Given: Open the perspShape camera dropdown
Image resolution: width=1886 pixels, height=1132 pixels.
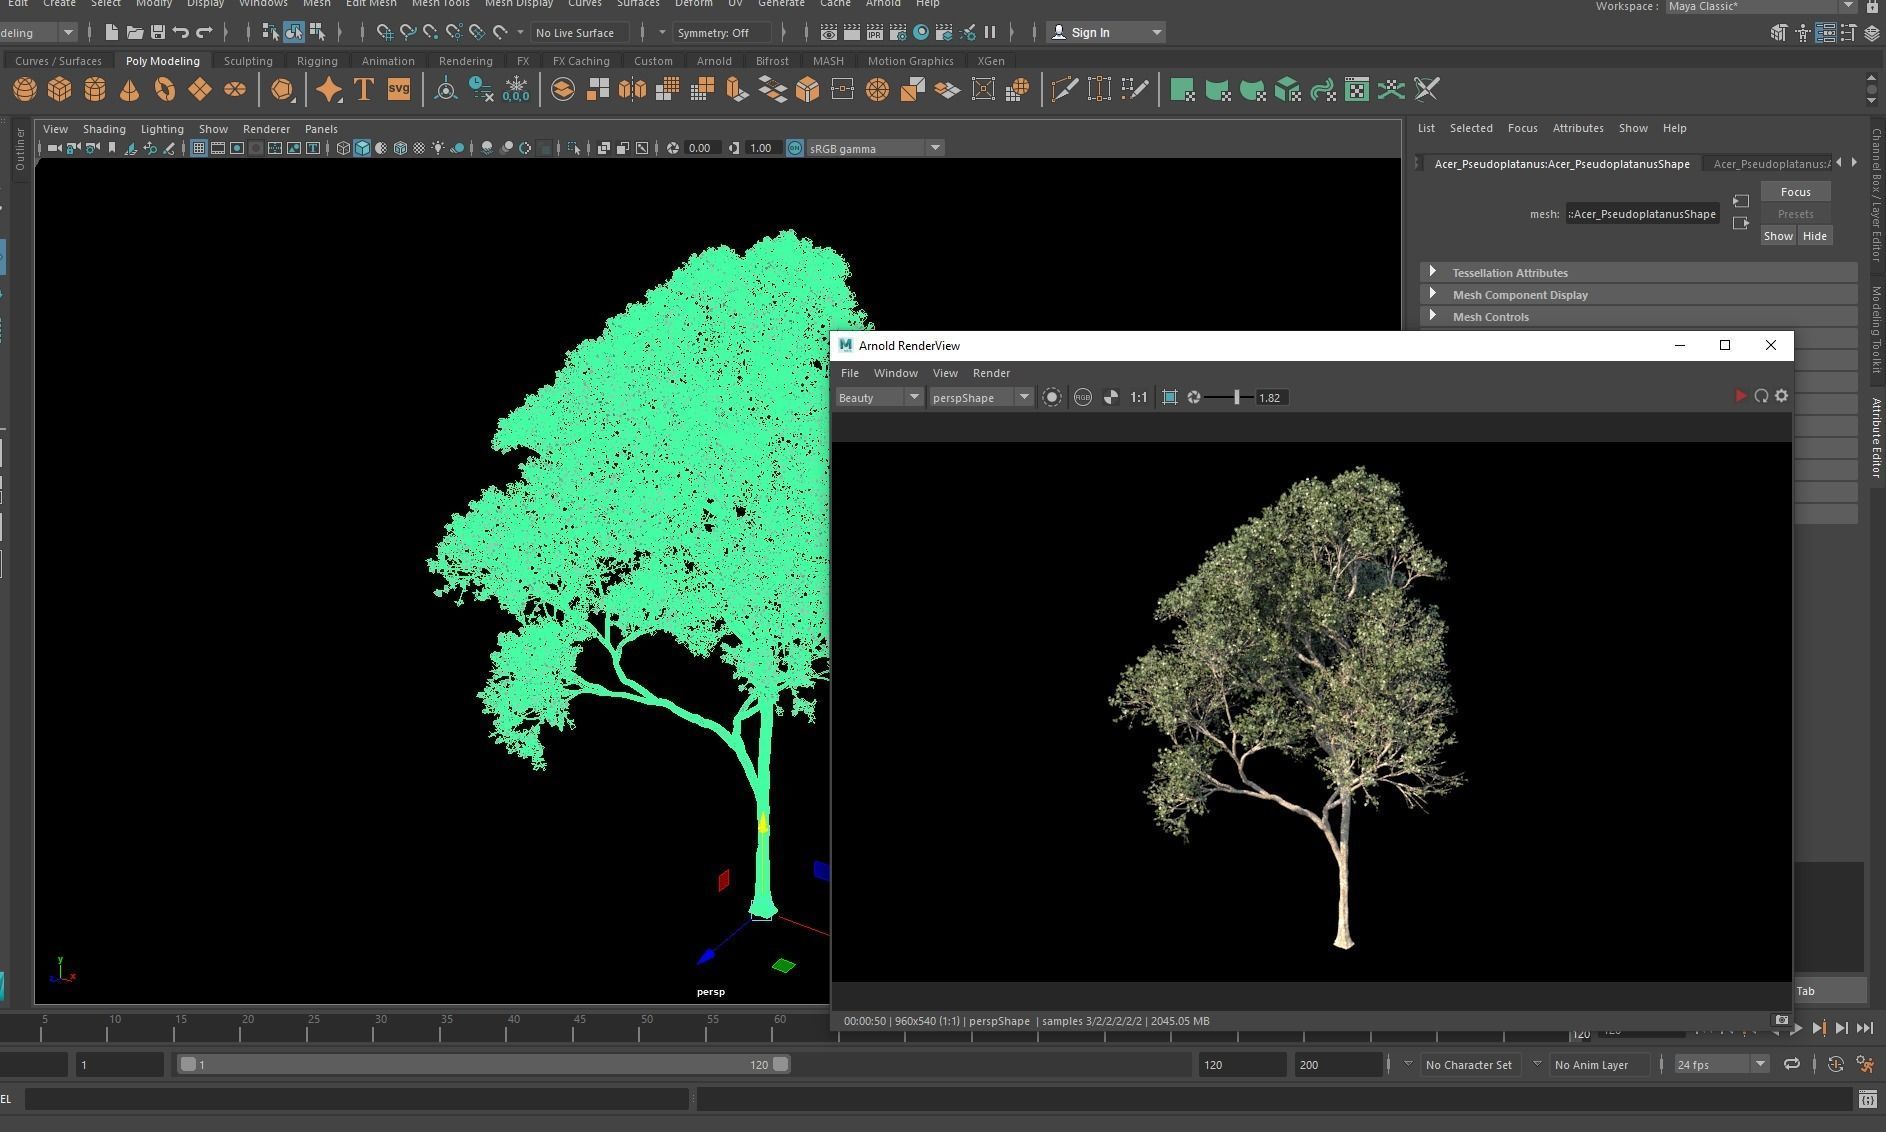Looking at the screenshot, I should pyautogui.click(x=981, y=398).
